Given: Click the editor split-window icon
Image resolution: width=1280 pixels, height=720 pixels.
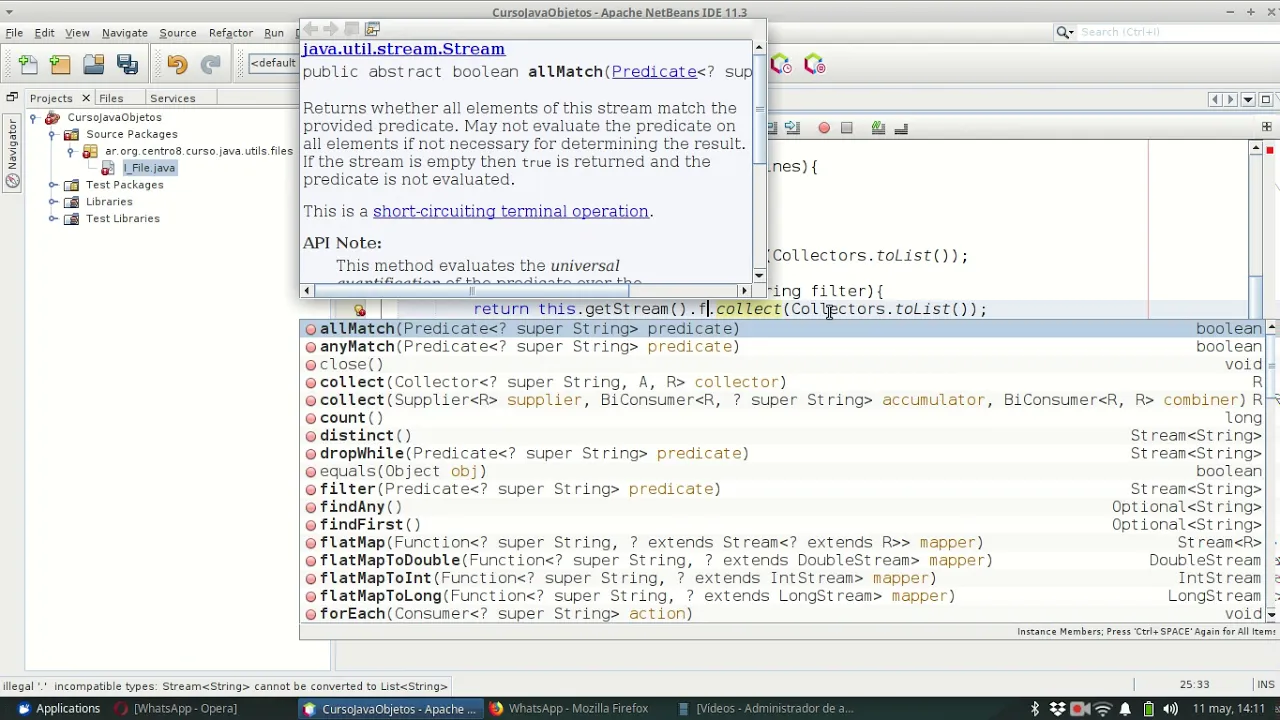Looking at the screenshot, I should tap(1266, 127).
